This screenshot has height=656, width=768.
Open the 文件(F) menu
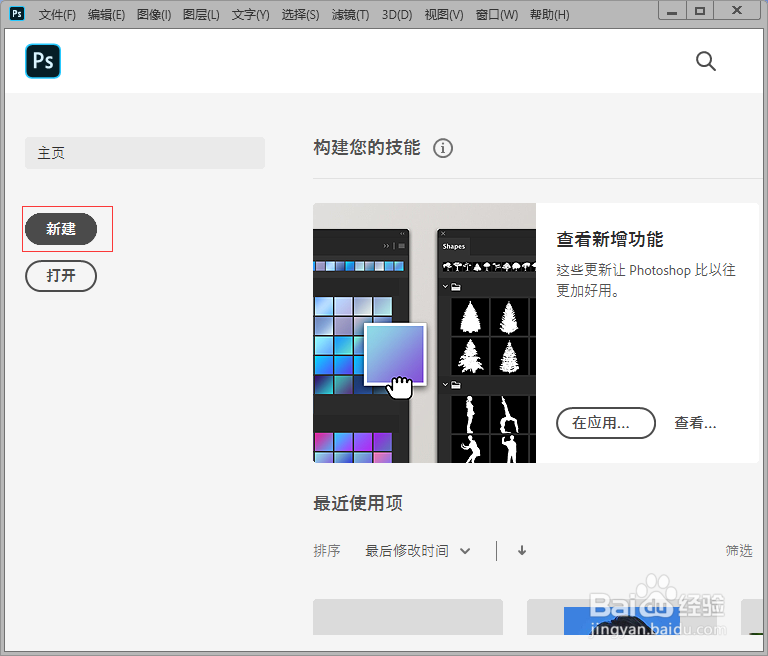tap(57, 15)
